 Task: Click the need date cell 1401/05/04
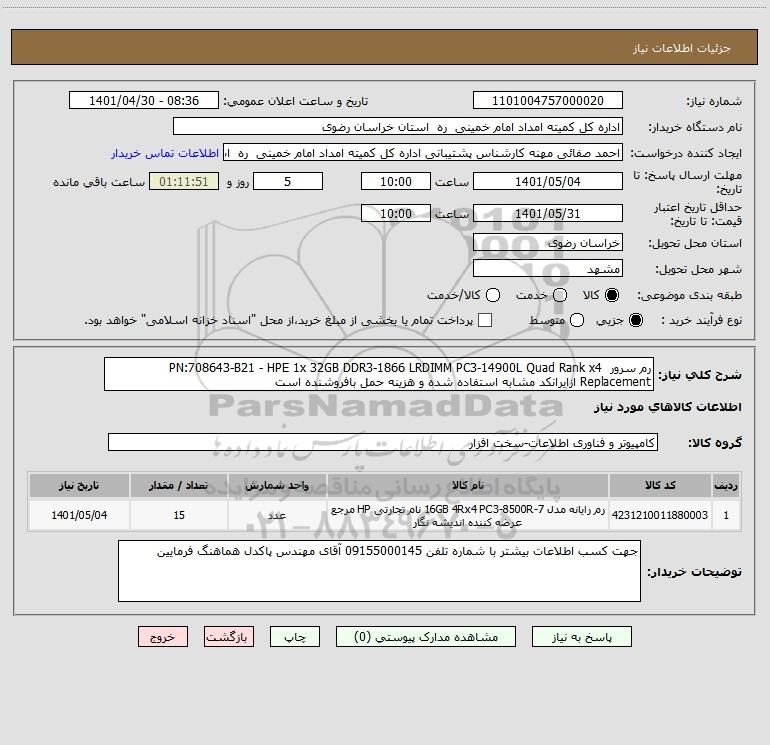tap(79, 515)
